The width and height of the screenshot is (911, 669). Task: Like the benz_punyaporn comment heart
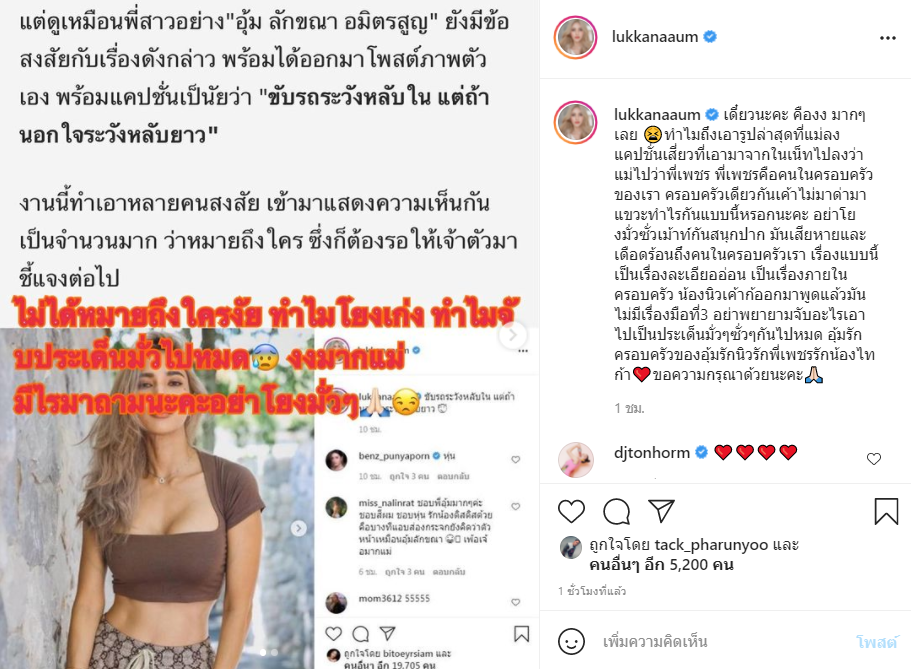[x=515, y=460]
